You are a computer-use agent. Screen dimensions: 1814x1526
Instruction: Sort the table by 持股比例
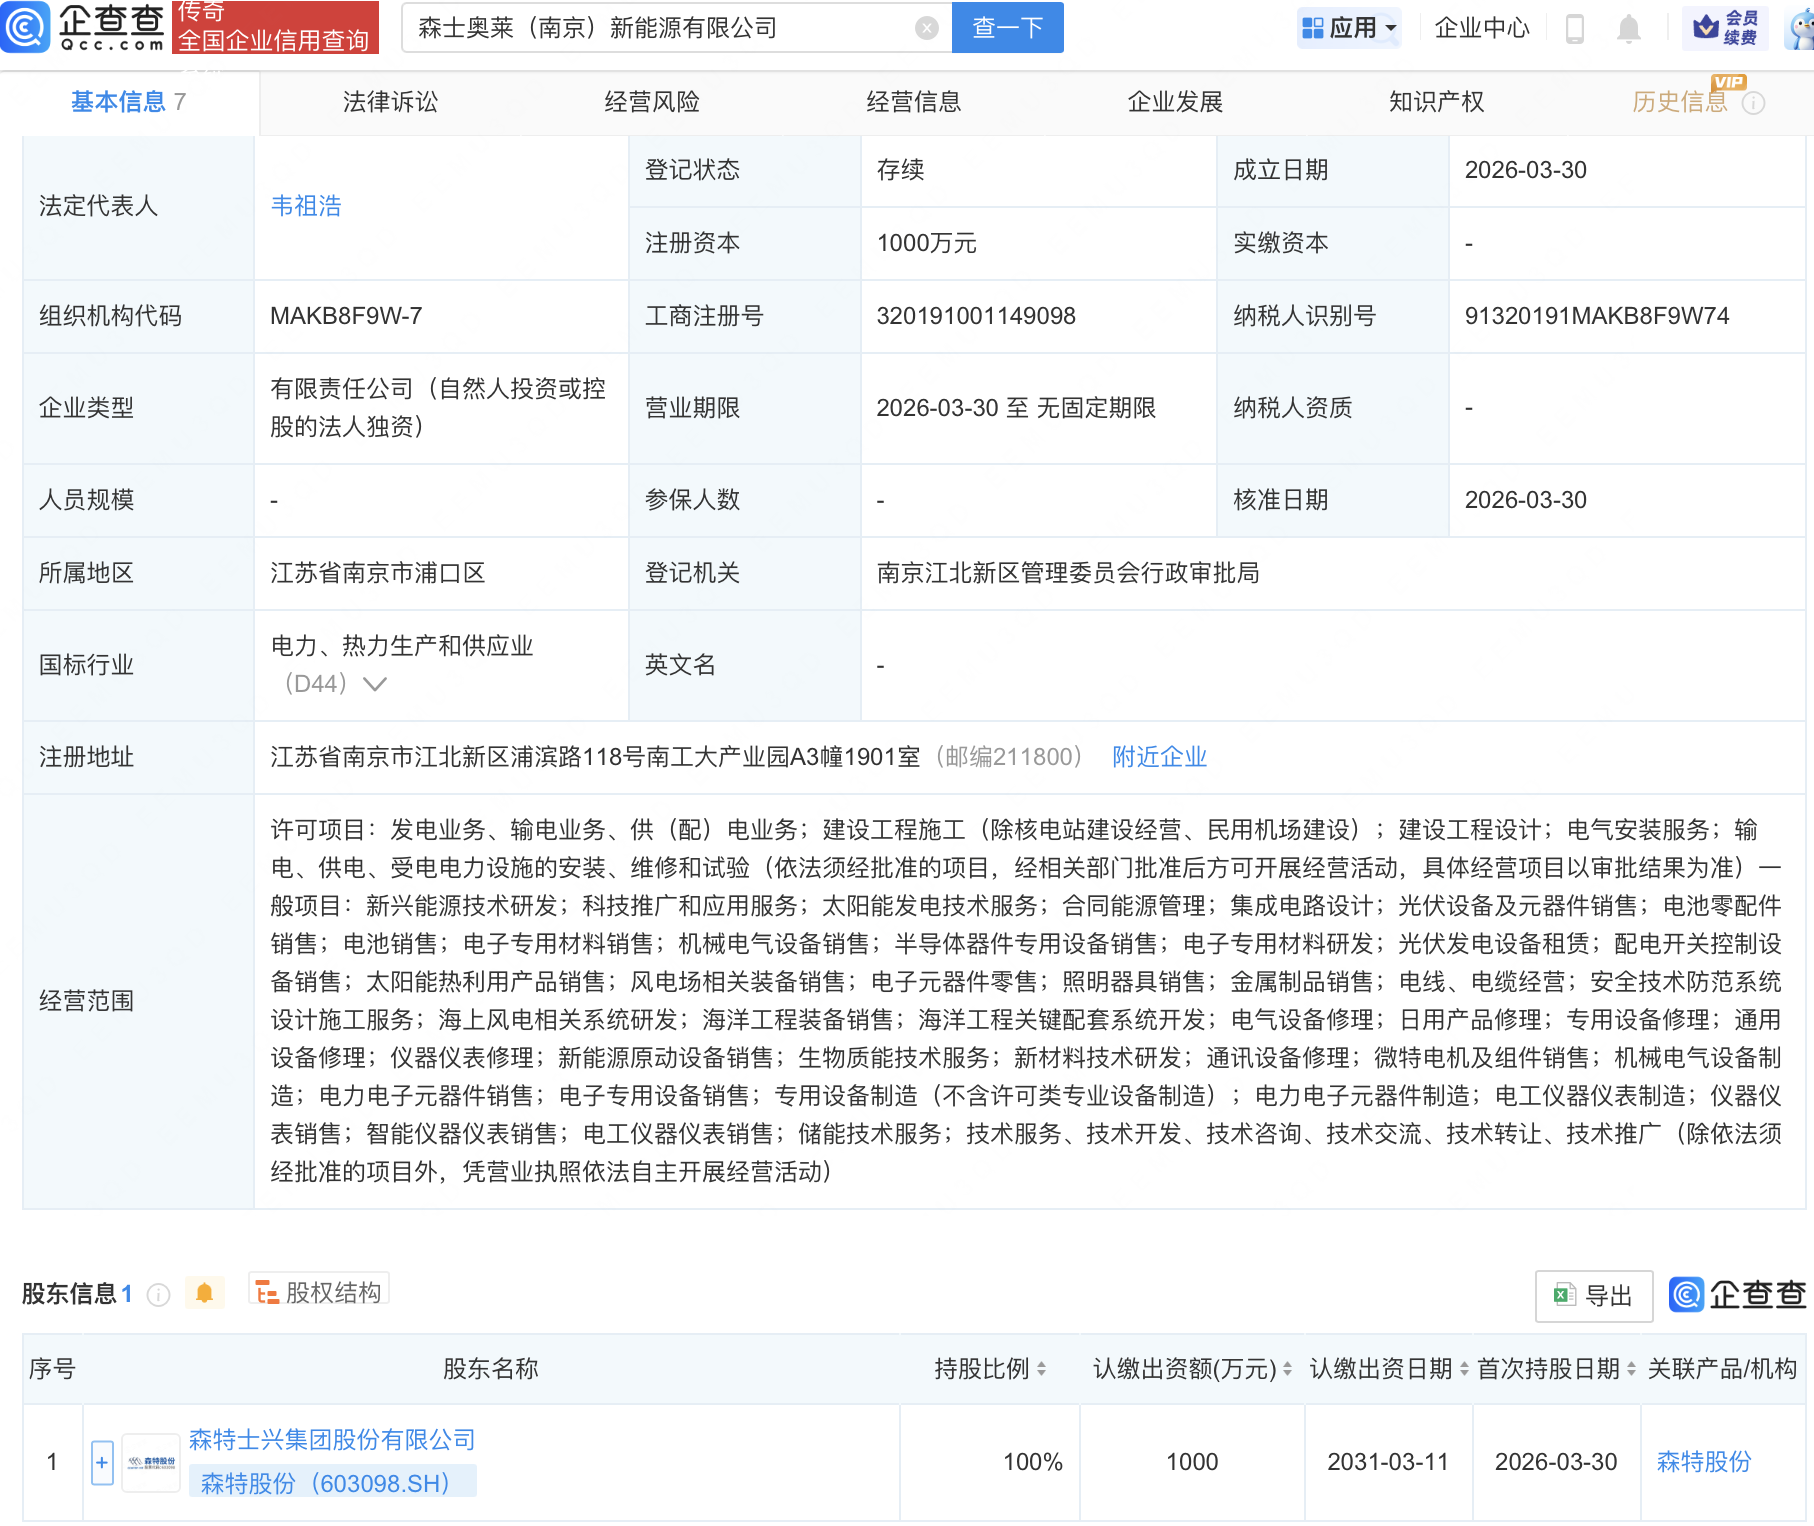1043,1369
